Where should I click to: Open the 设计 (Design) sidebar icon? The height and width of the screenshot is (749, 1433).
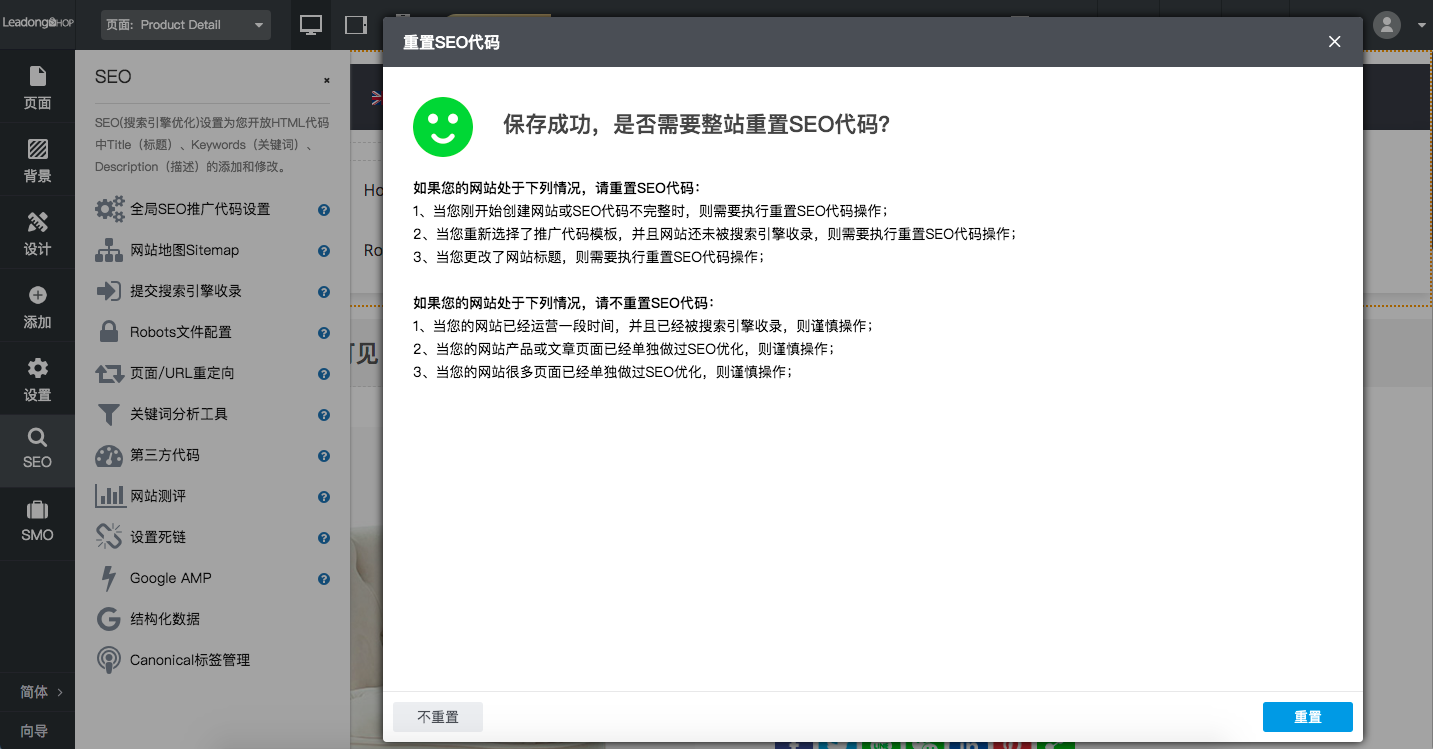point(37,232)
